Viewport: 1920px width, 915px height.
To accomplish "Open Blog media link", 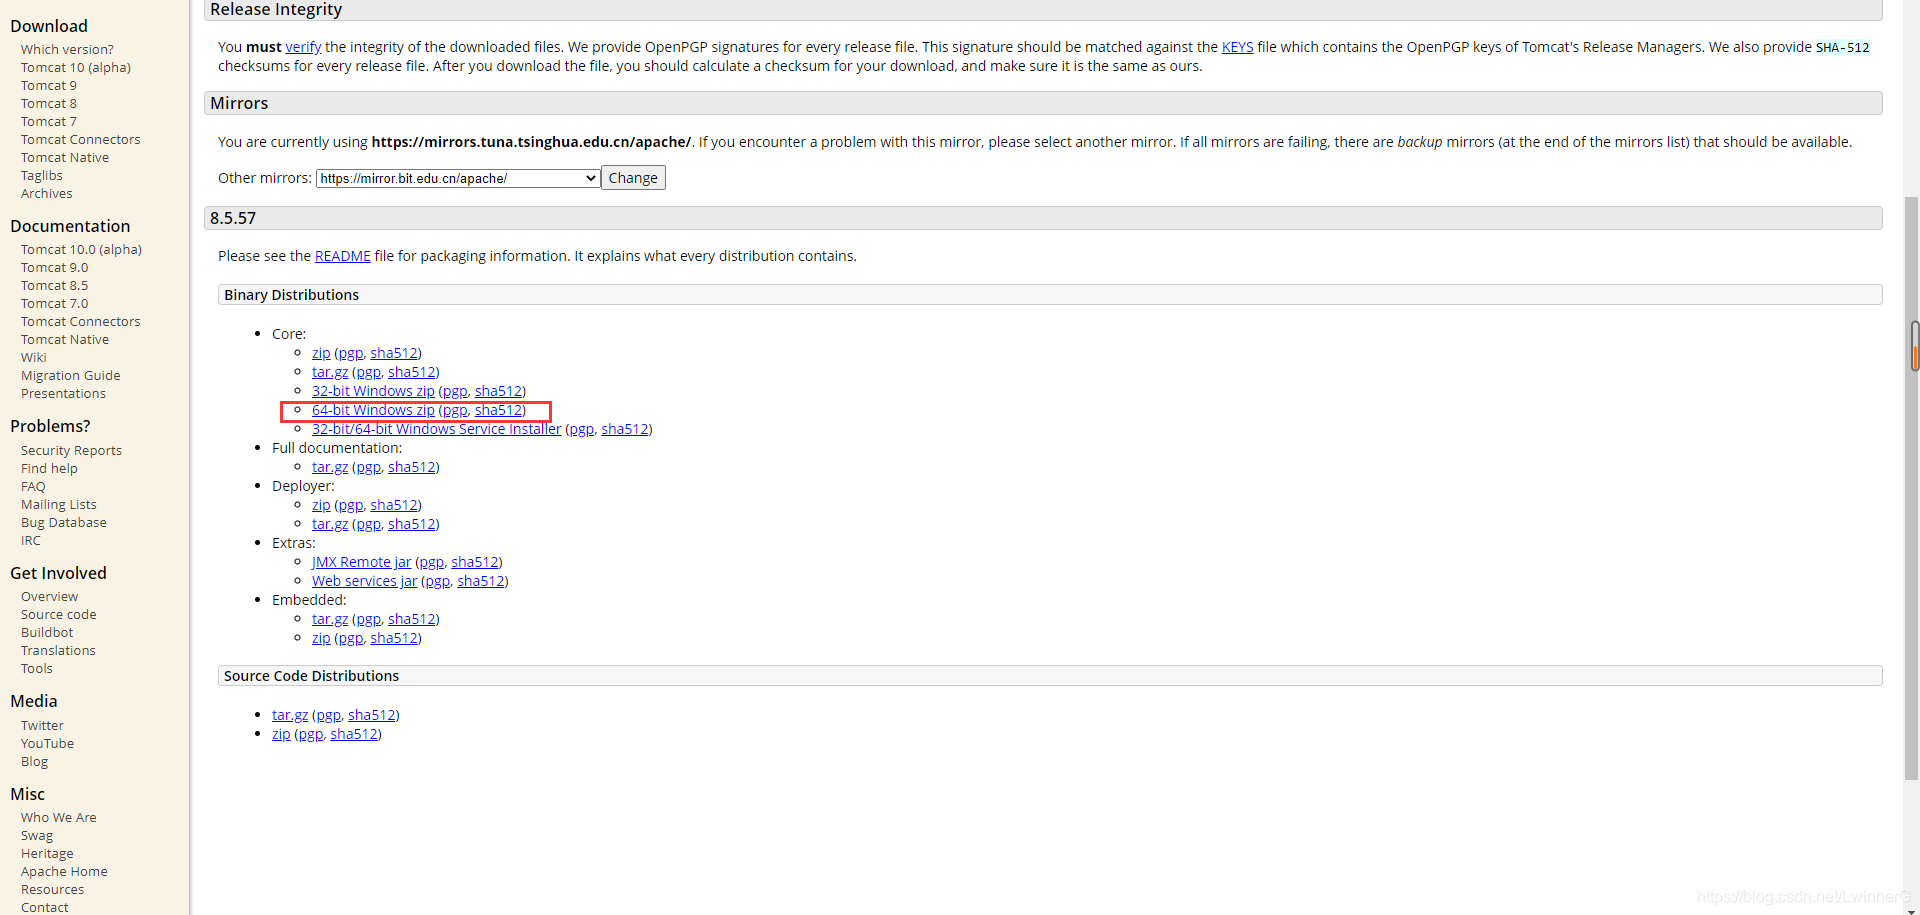I will 34,762.
